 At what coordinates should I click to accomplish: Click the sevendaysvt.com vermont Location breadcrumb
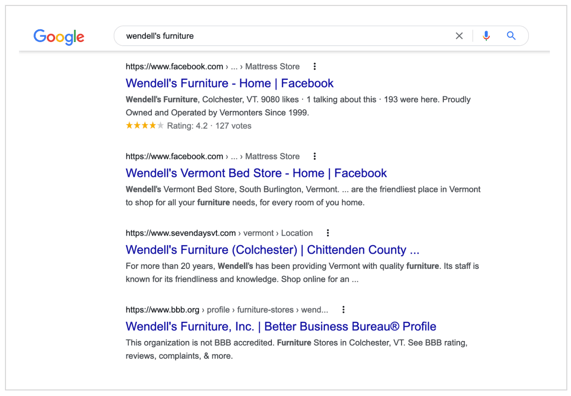(x=219, y=233)
